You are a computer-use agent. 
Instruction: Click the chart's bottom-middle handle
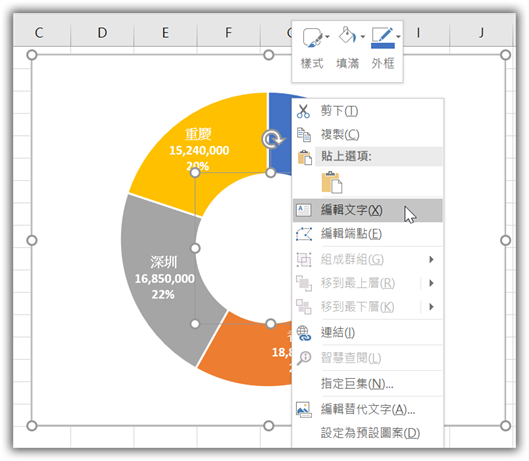[x=269, y=426]
